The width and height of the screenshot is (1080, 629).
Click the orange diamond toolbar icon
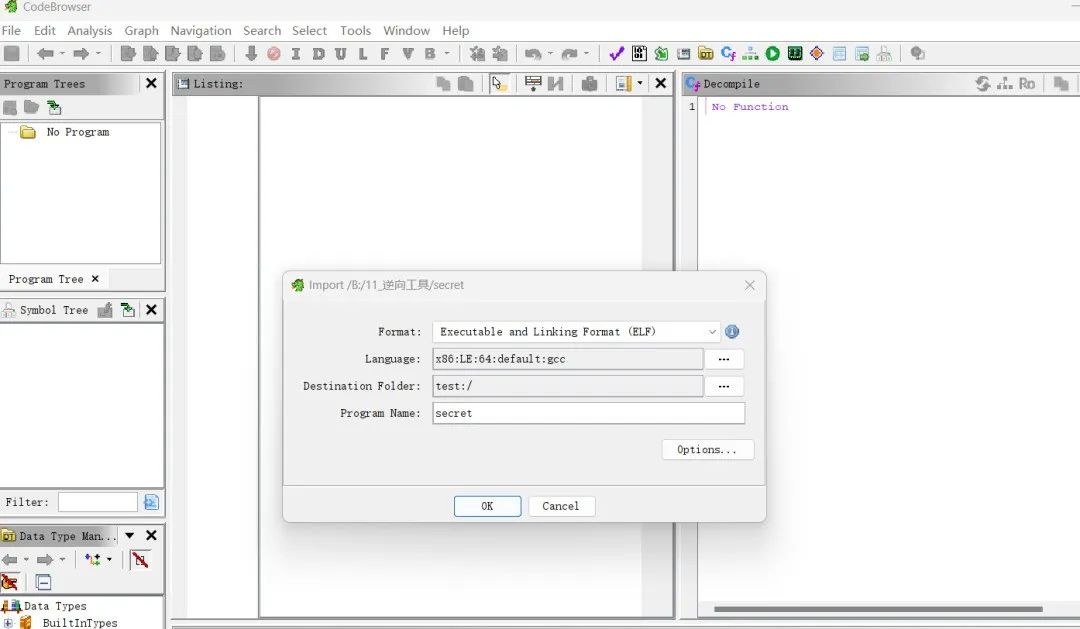[817, 54]
